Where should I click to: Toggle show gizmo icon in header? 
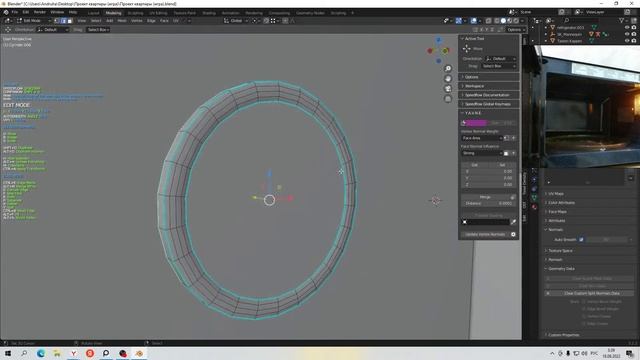459,21
